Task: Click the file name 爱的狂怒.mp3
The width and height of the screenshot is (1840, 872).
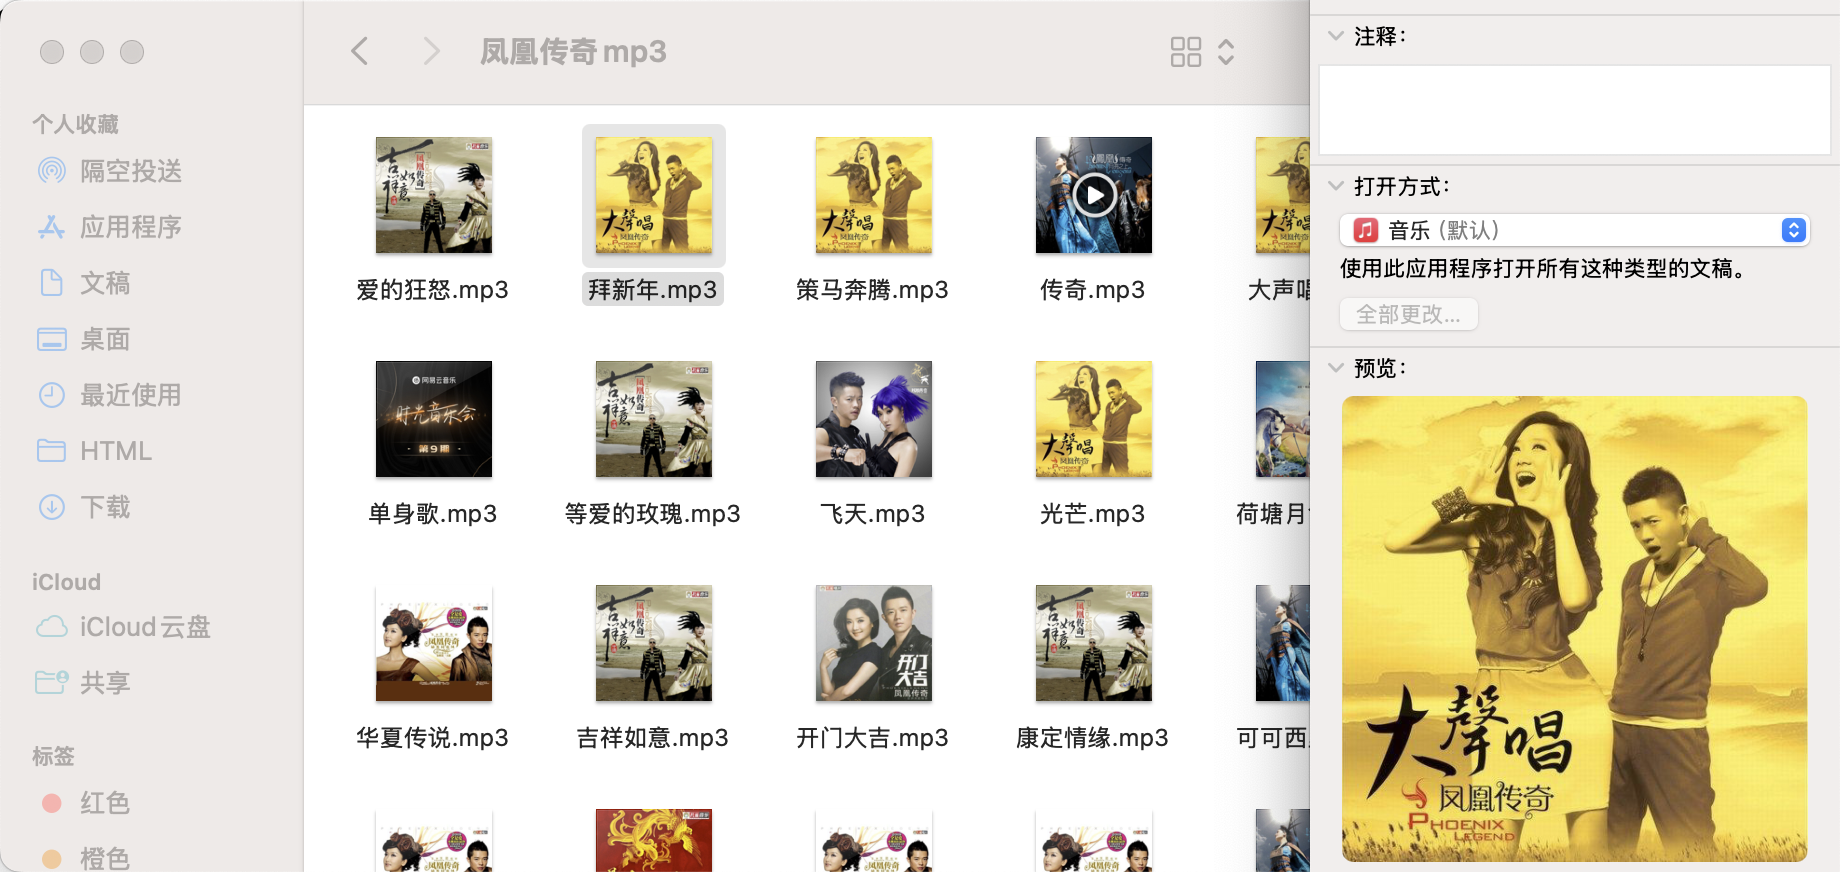Action: pos(433,290)
